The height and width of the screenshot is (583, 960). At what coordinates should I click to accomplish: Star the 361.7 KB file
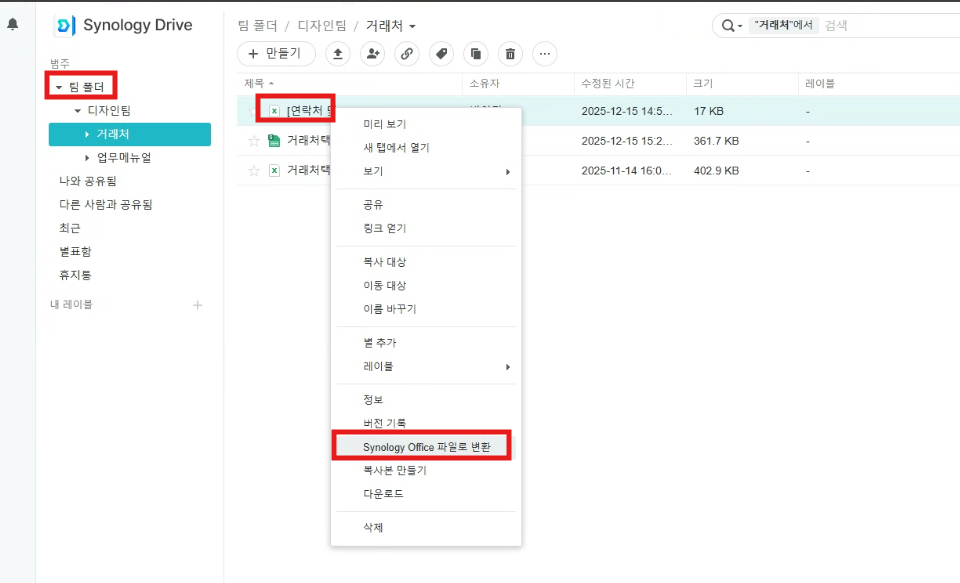click(x=254, y=141)
